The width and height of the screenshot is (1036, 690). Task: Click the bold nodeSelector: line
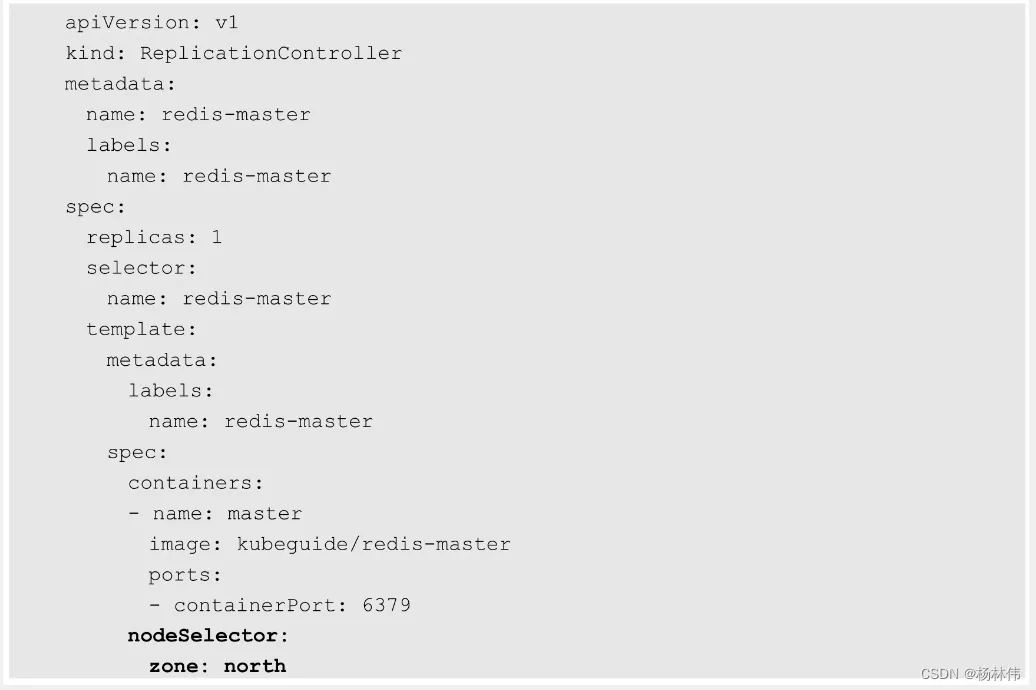pyautogui.click(x=208, y=636)
